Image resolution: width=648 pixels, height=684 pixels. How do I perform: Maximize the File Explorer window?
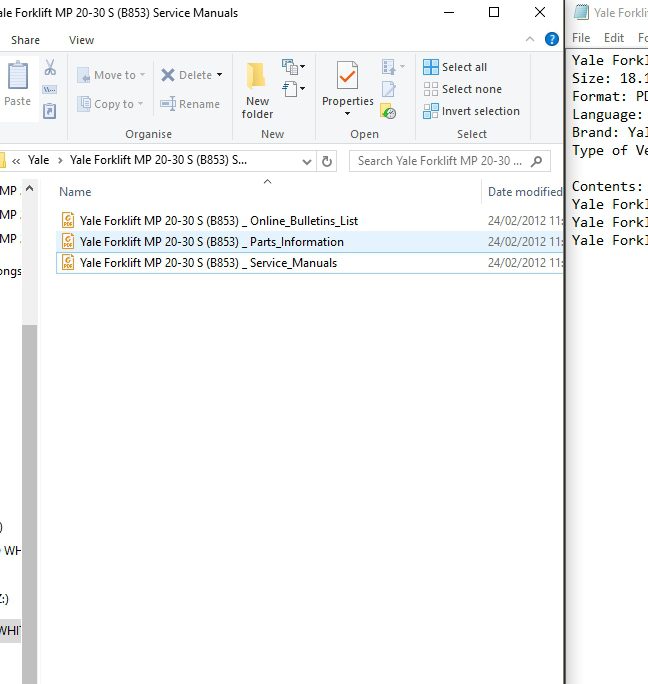point(494,12)
